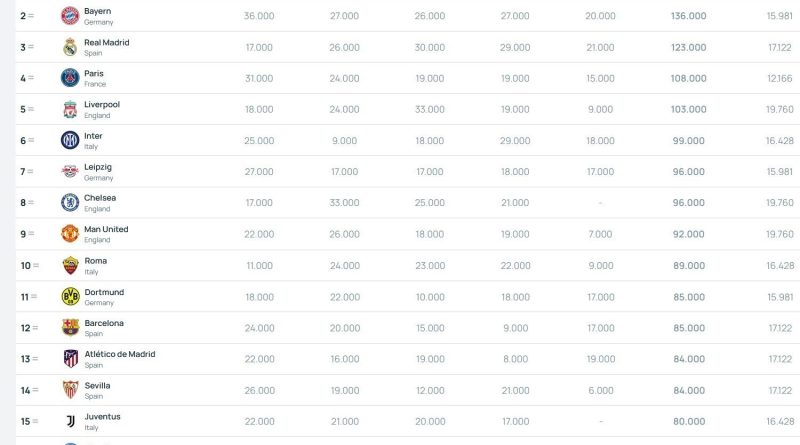
Task: Click the Atlético de Madrid name link
Action: (119, 354)
